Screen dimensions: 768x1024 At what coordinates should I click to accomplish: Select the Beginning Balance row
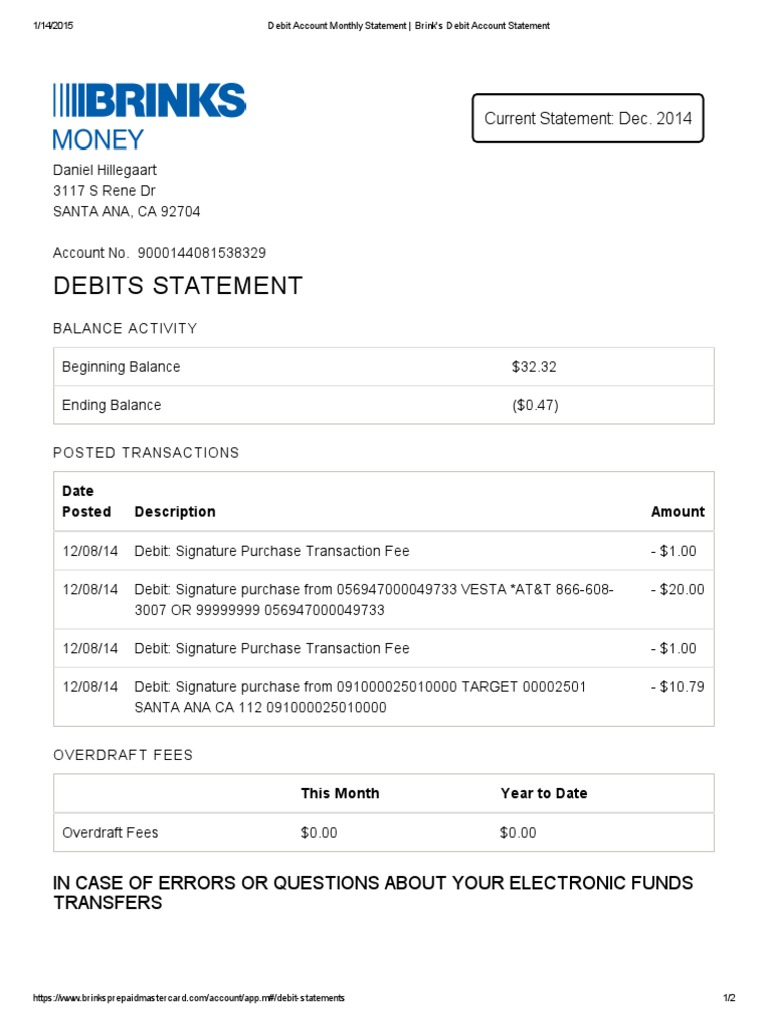pyautogui.click(x=384, y=367)
